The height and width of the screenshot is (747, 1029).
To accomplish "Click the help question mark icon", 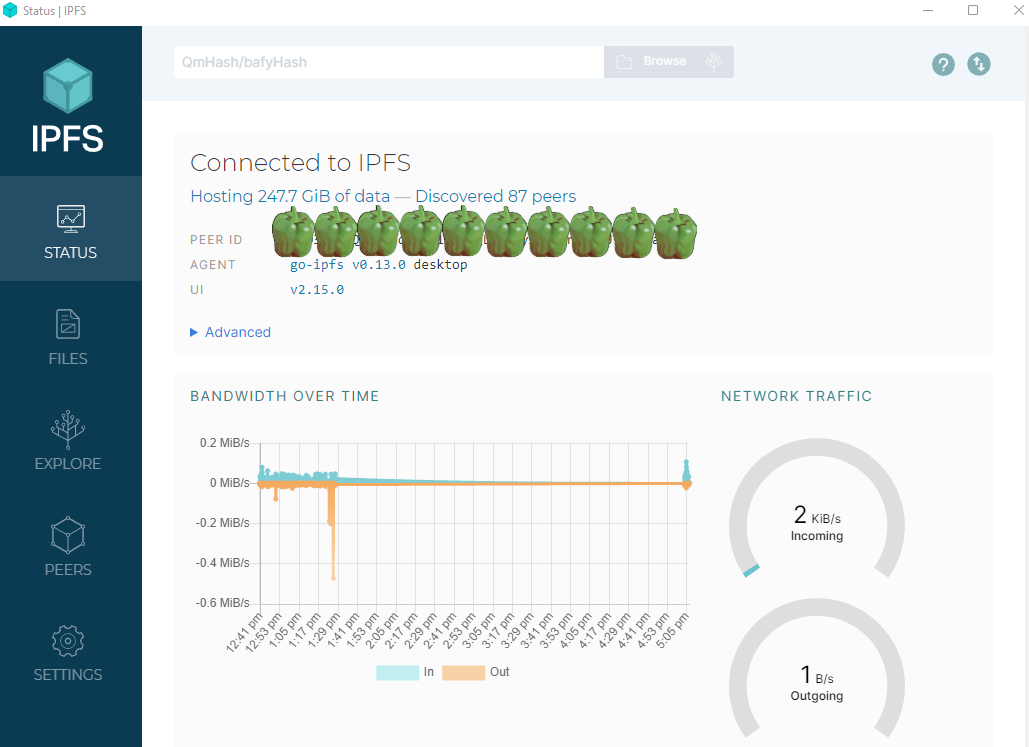I will click(x=943, y=64).
